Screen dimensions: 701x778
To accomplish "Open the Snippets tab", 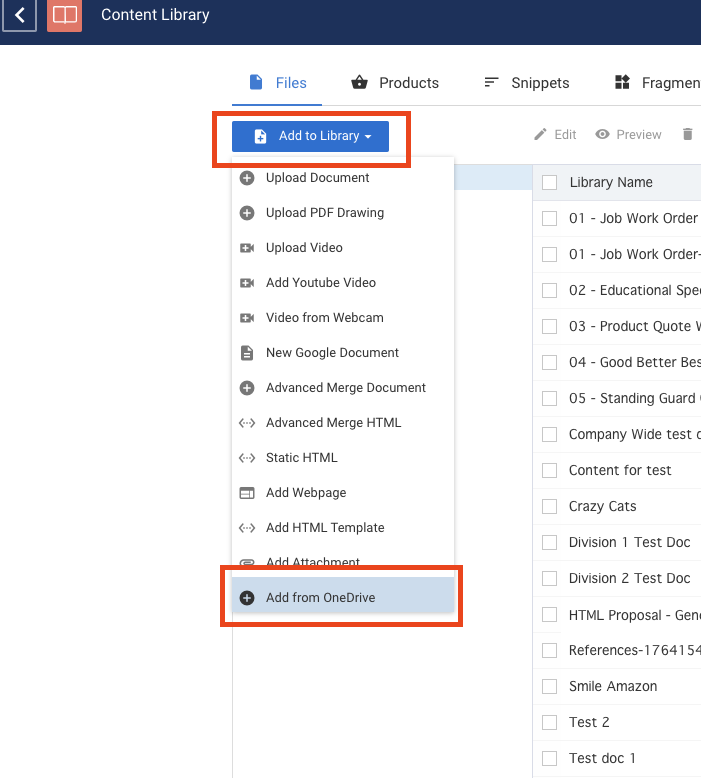I will (x=526, y=83).
